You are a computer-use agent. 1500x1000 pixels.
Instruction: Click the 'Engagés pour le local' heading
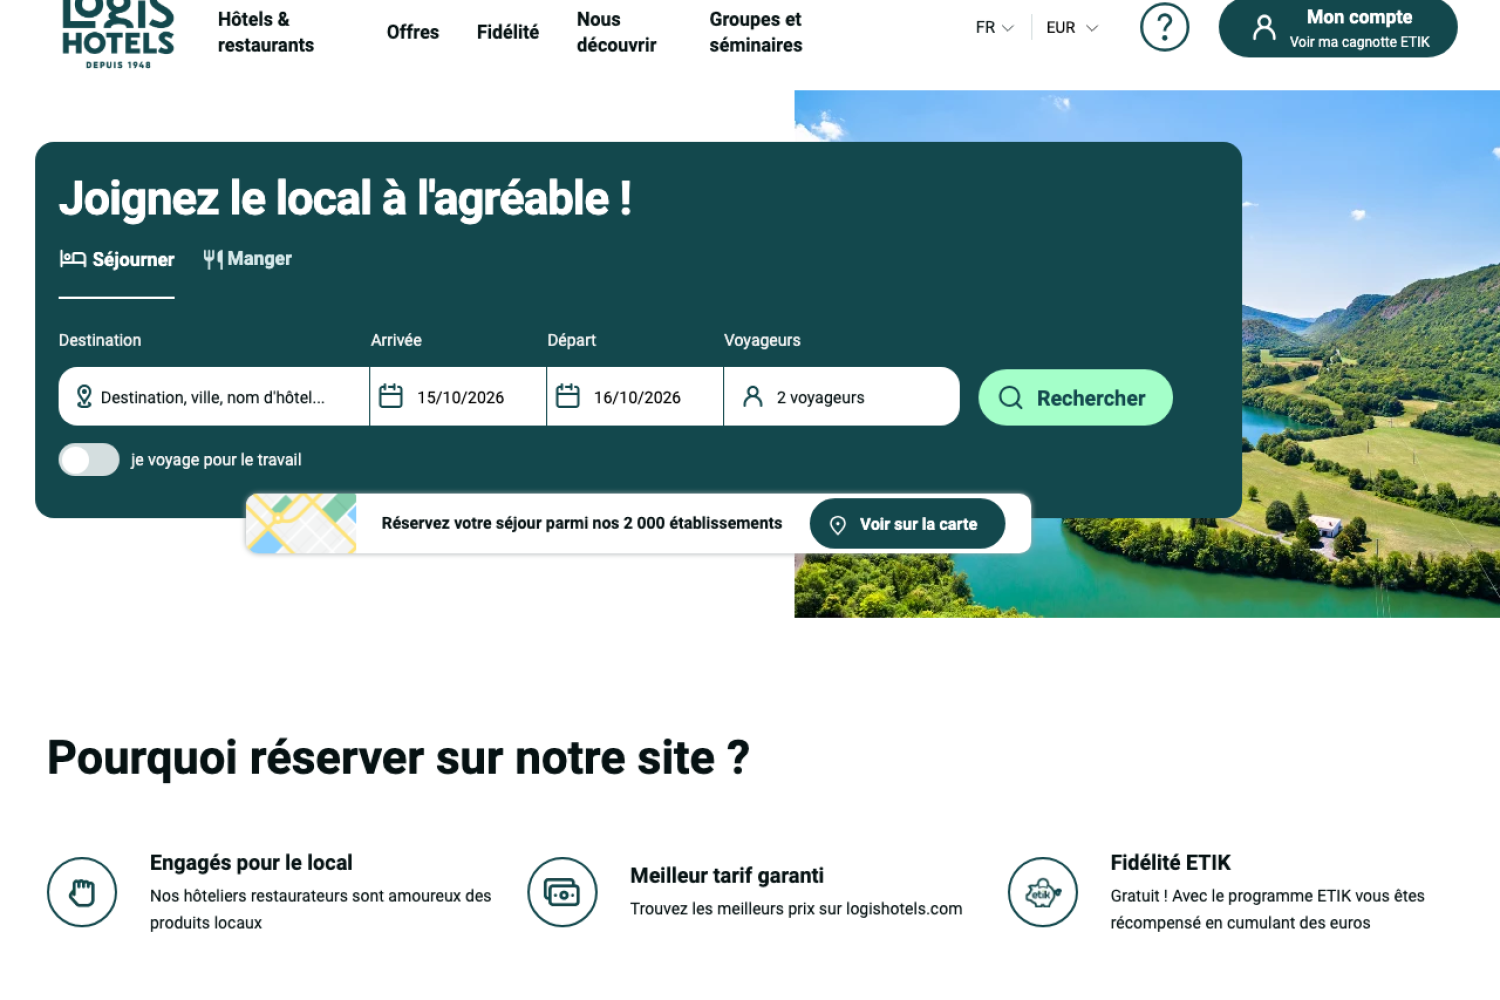point(251,863)
